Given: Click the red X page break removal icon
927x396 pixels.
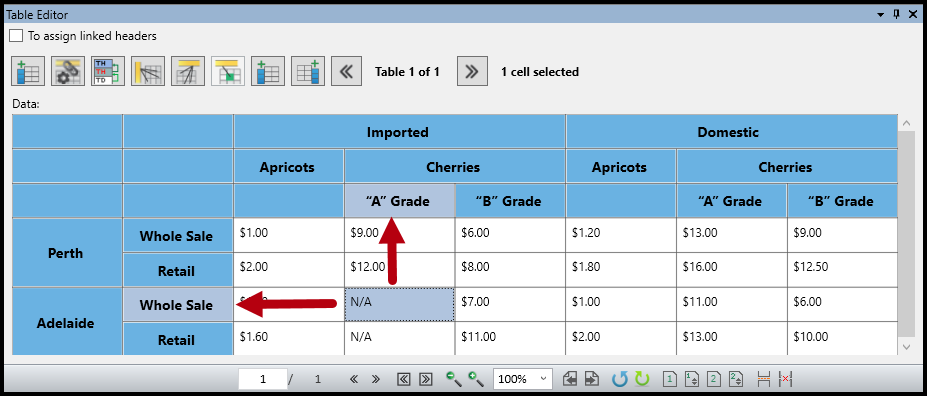Looking at the screenshot, I should 786,379.
